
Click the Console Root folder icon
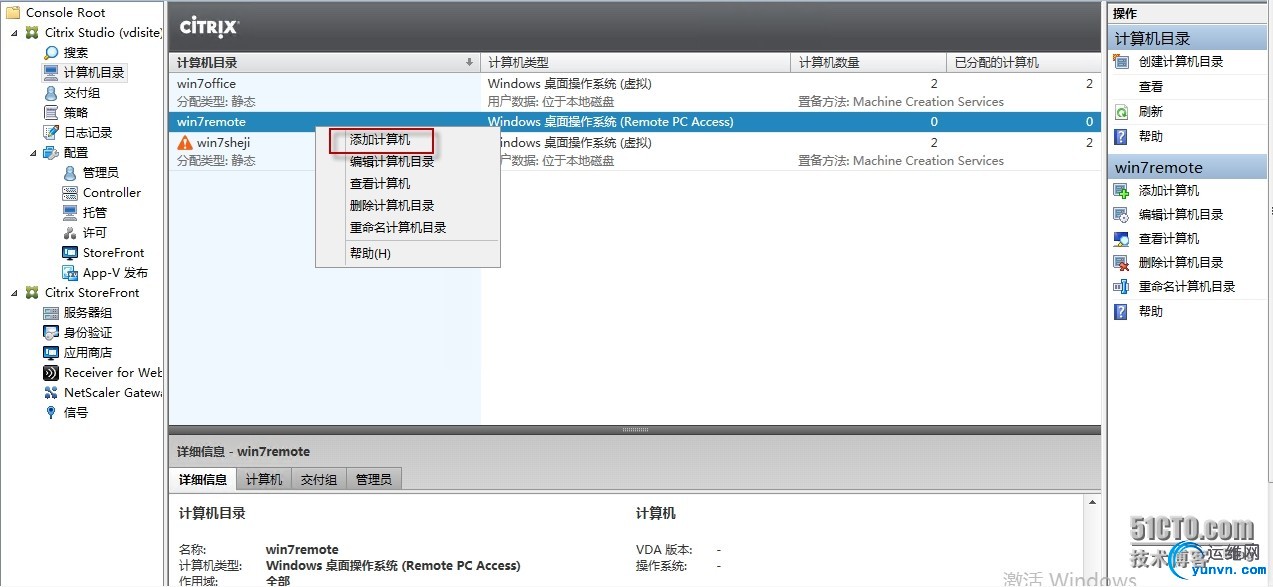tap(13, 12)
